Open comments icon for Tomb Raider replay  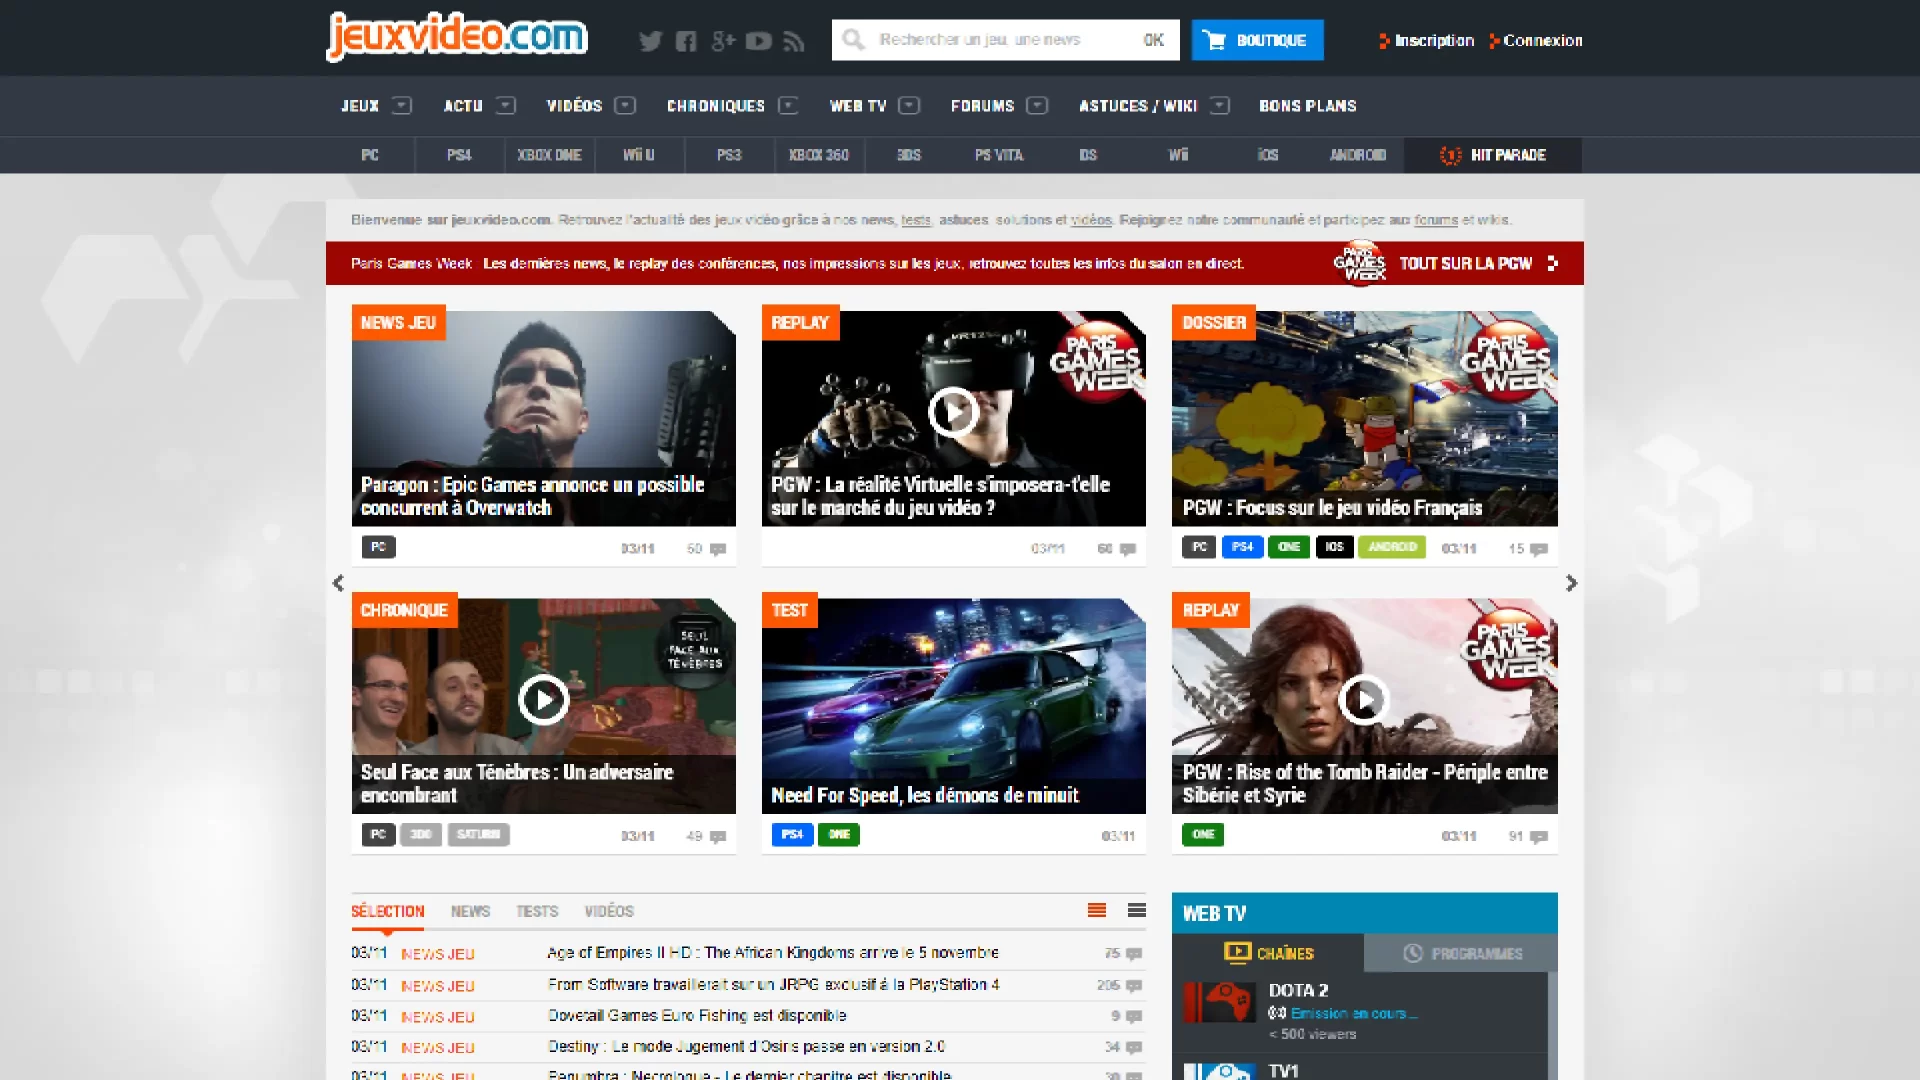tap(1538, 837)
